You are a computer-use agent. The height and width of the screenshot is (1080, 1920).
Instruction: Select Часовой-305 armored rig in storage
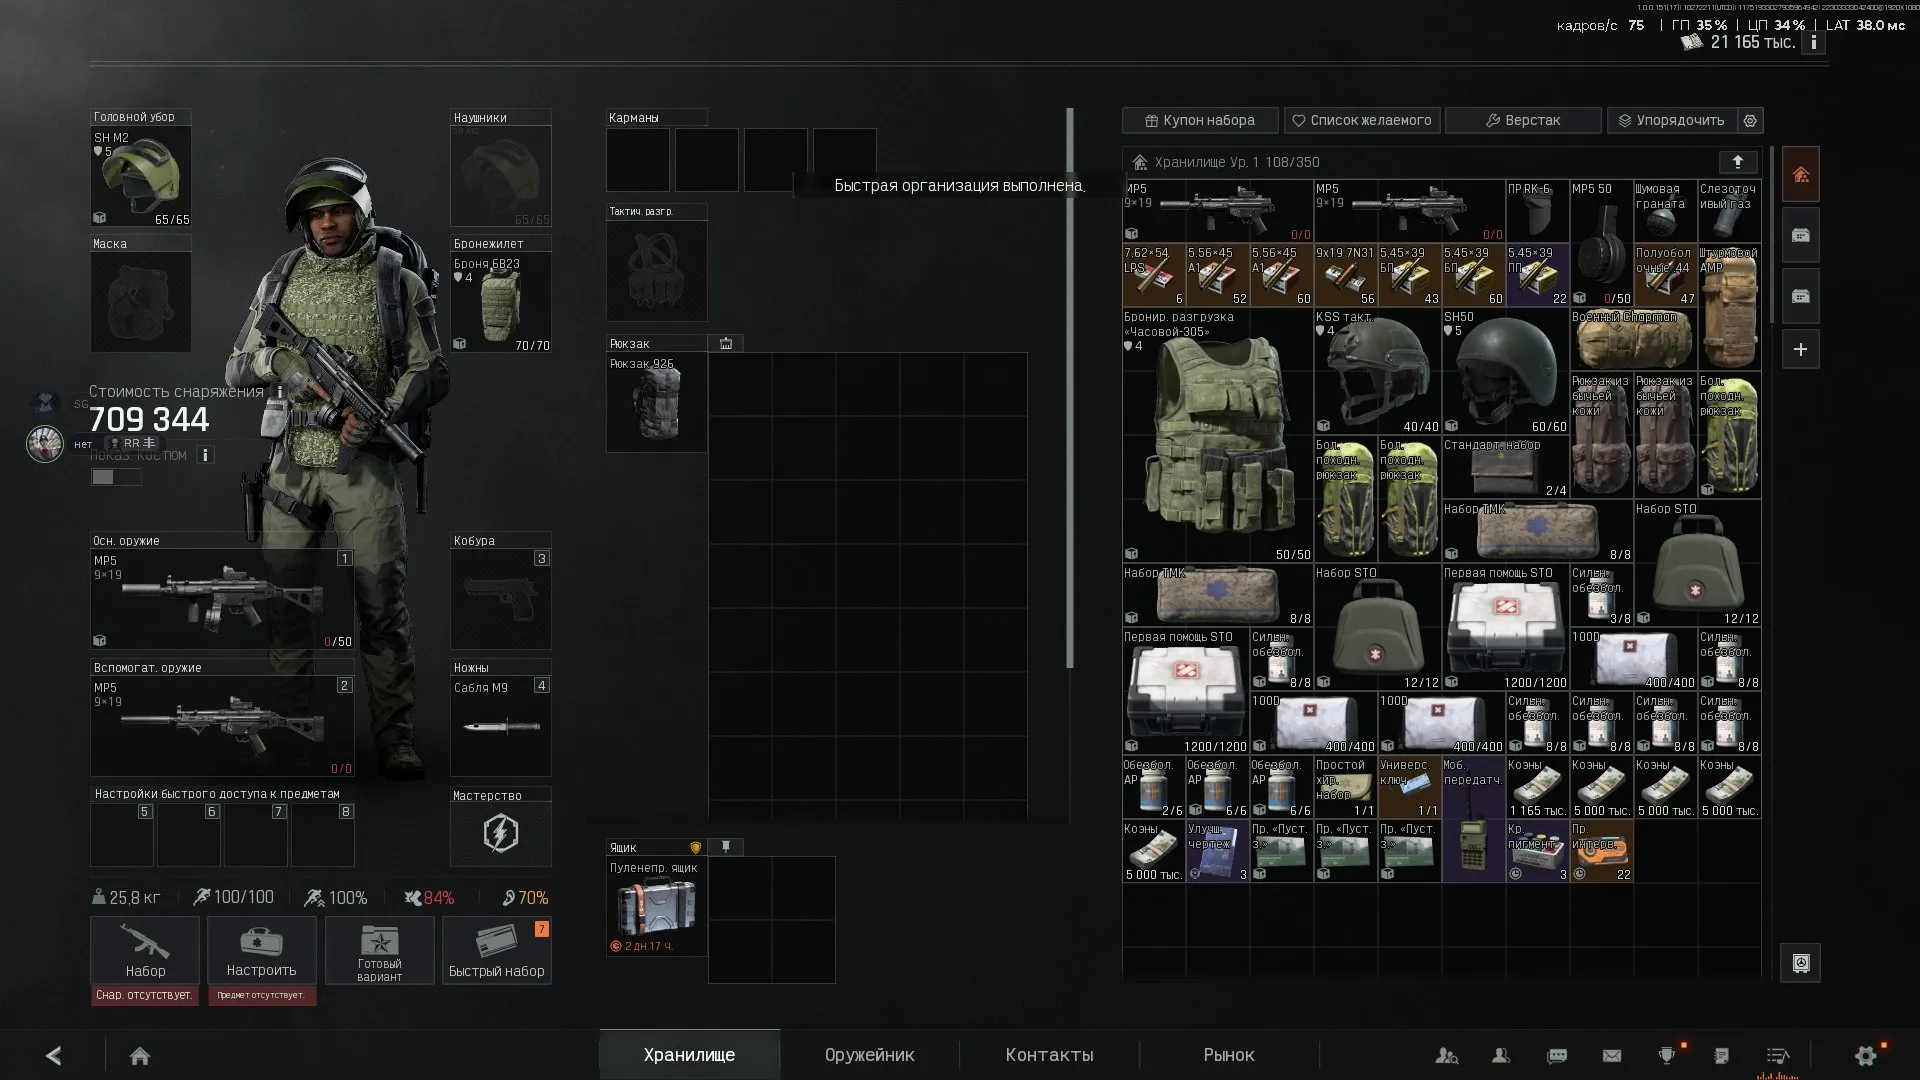coord(1218,435)
